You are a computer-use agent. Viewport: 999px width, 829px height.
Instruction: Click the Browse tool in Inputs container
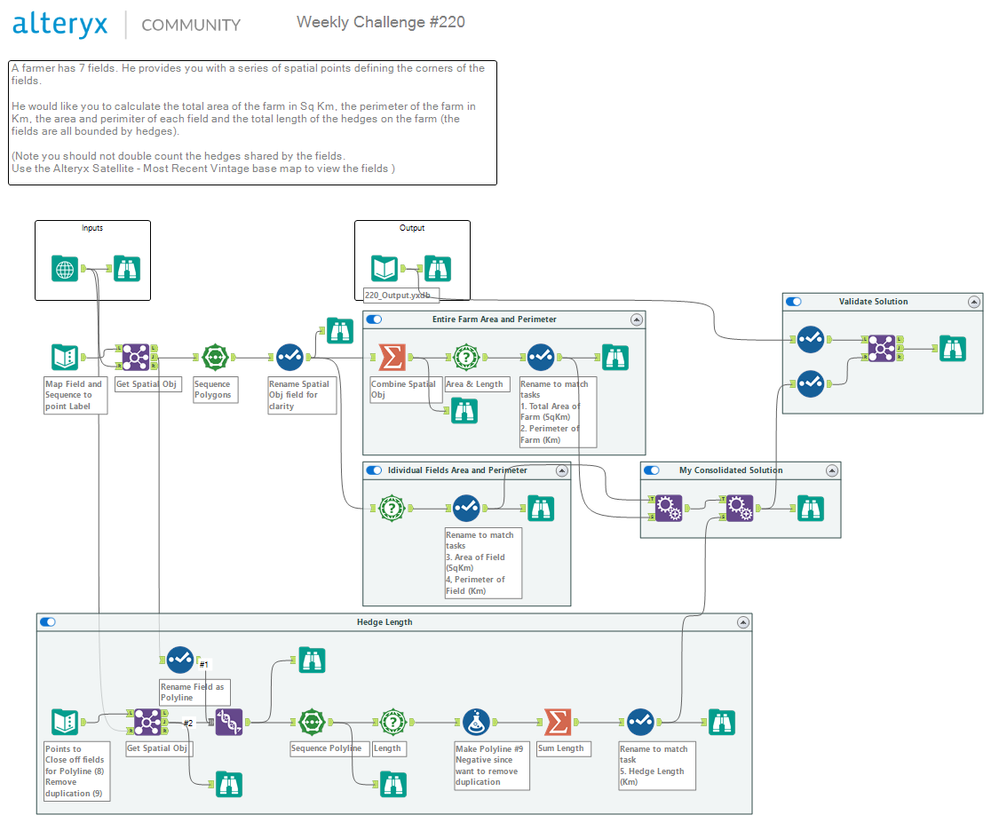click(x=127, y=269)
